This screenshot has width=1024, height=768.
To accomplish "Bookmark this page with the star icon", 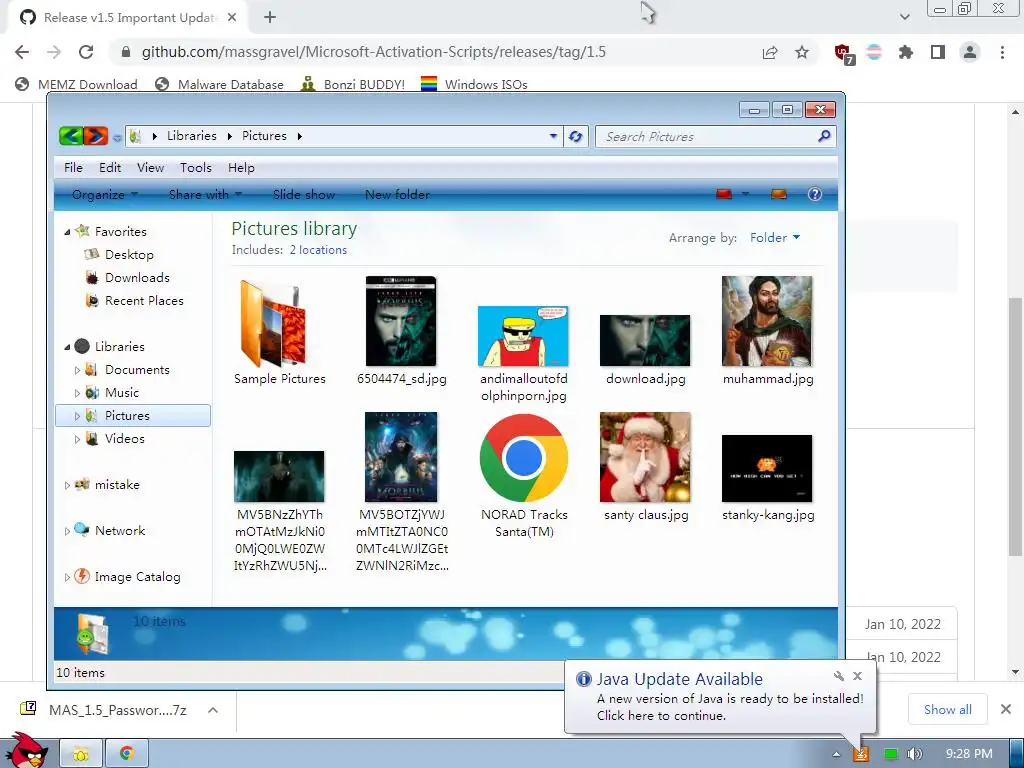I will click(x=802, y=52).
